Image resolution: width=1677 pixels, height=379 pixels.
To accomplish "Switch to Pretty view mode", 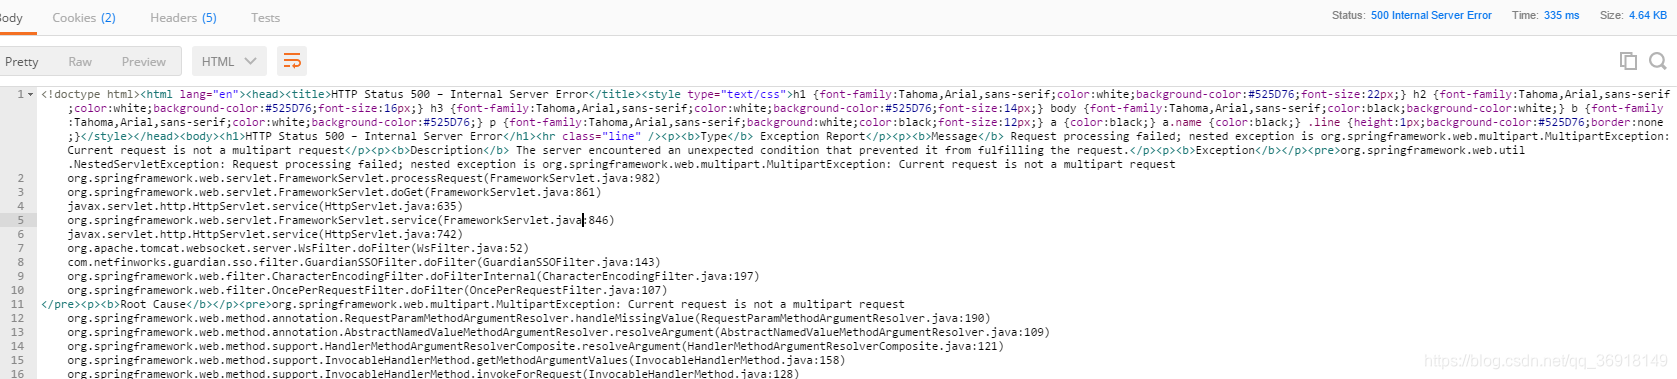I will click(21, 61).
